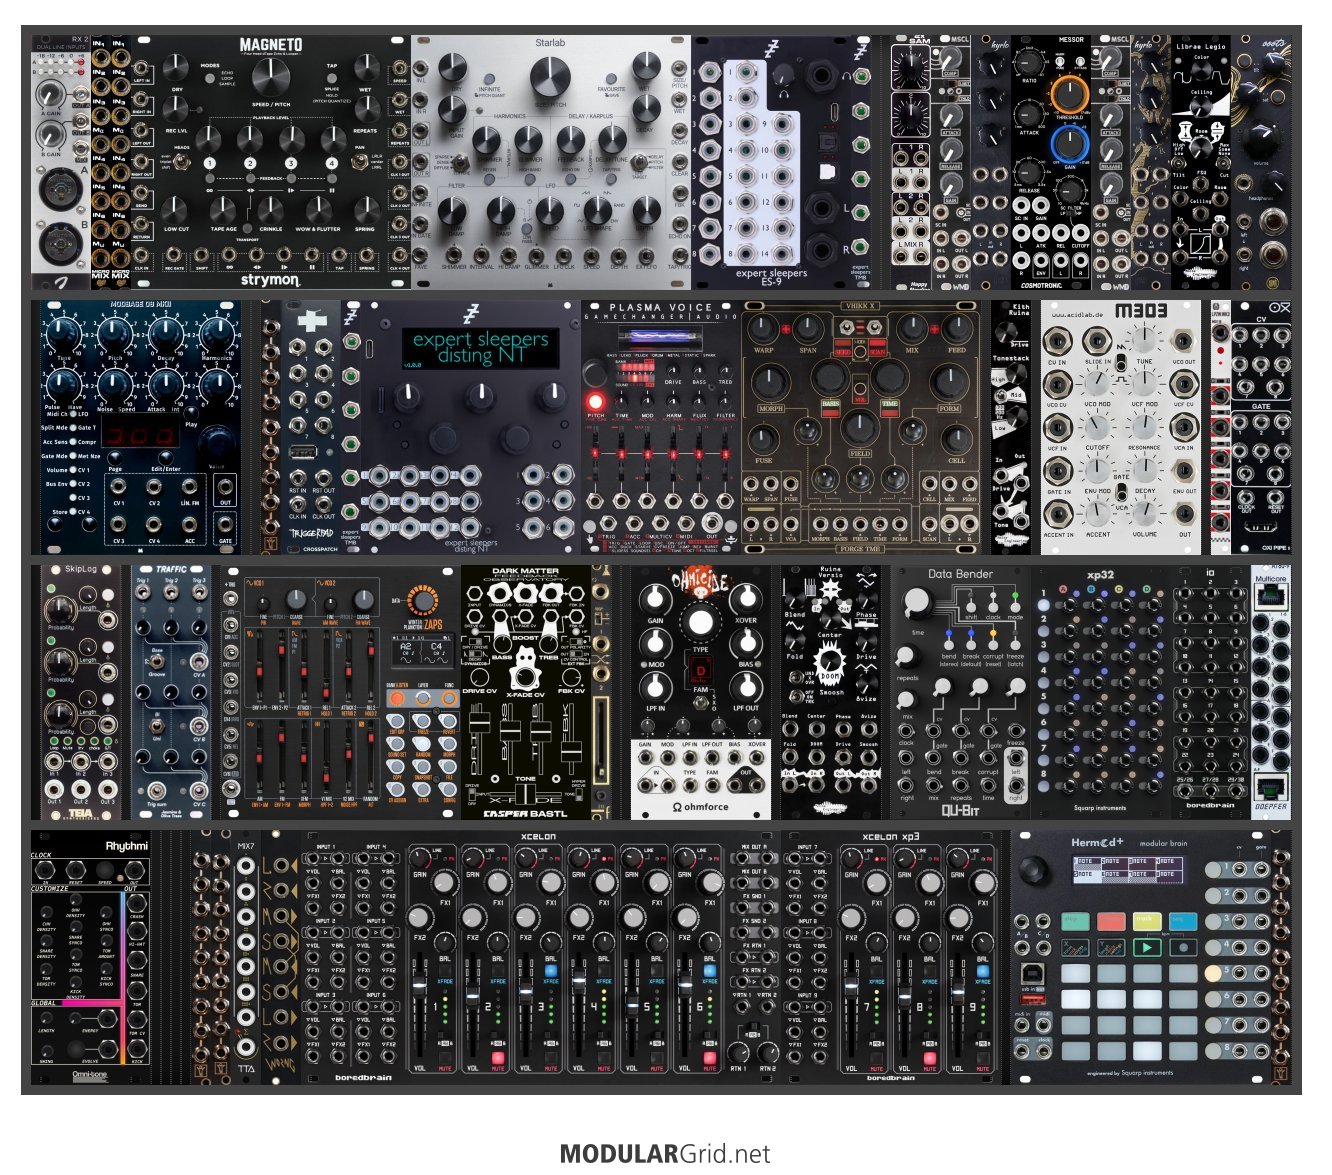Click the M303 VOLUME knob
1332x1175 pixels.
click(1145, 515)
